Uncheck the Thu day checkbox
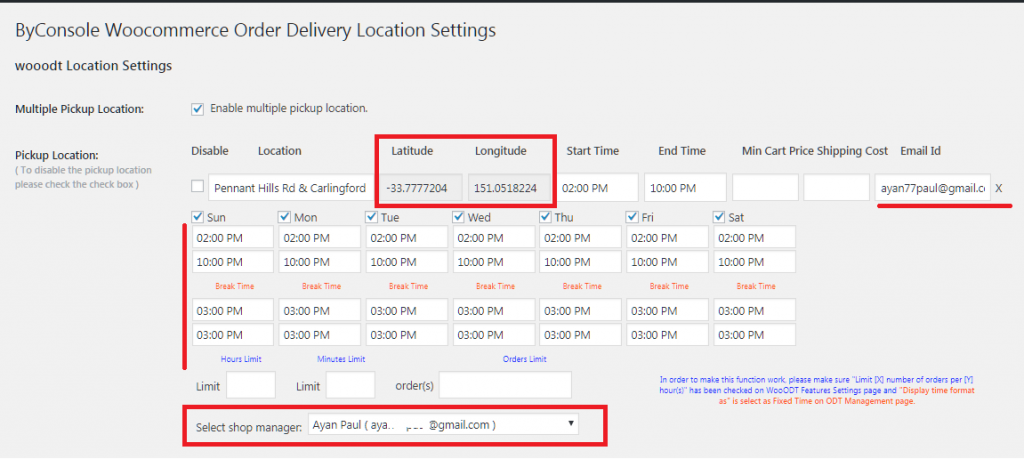This screenshot has width=1024, height=459. point(545,217)
